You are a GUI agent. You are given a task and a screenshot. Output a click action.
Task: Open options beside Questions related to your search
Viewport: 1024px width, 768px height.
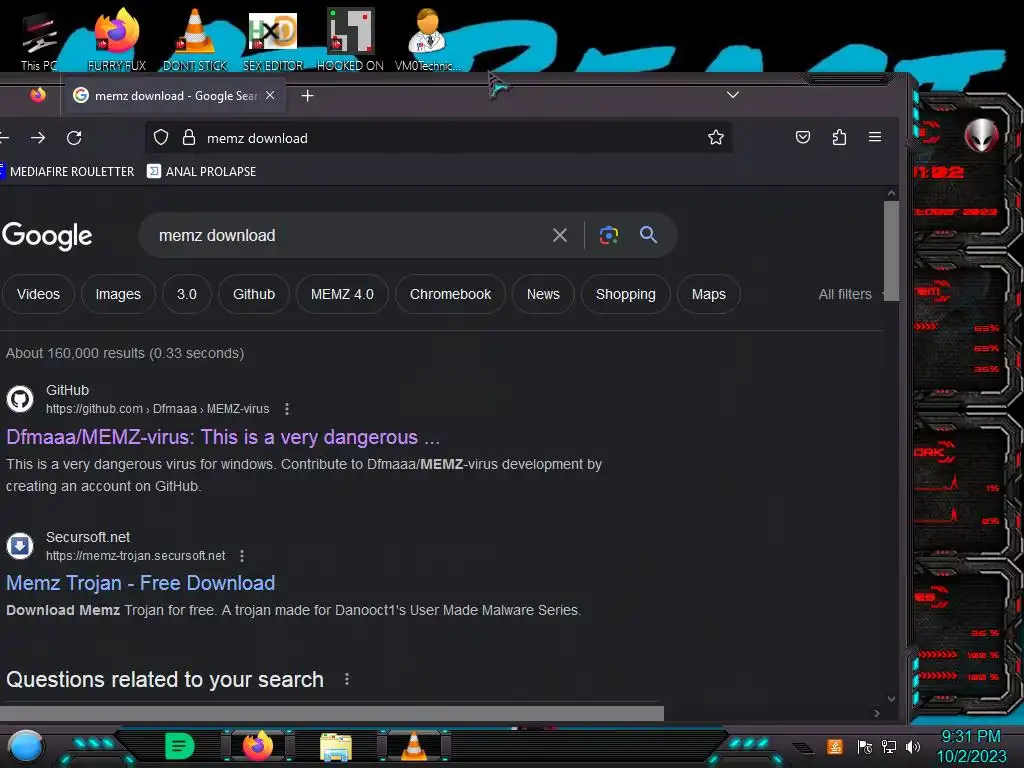[347, 679]
